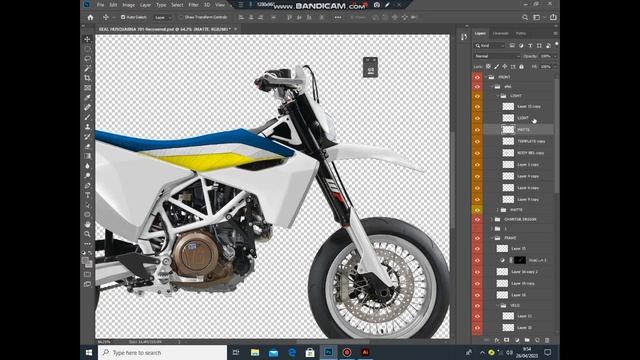Select the Eraser tool

[87, 146]
